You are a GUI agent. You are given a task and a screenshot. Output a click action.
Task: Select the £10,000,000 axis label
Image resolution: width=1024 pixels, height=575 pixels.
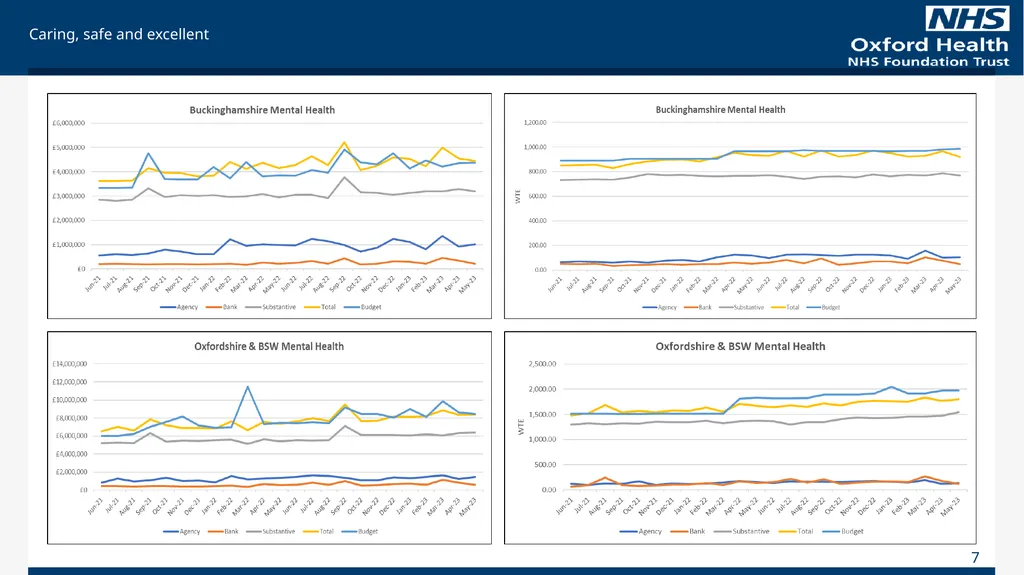tap(70, 400)
